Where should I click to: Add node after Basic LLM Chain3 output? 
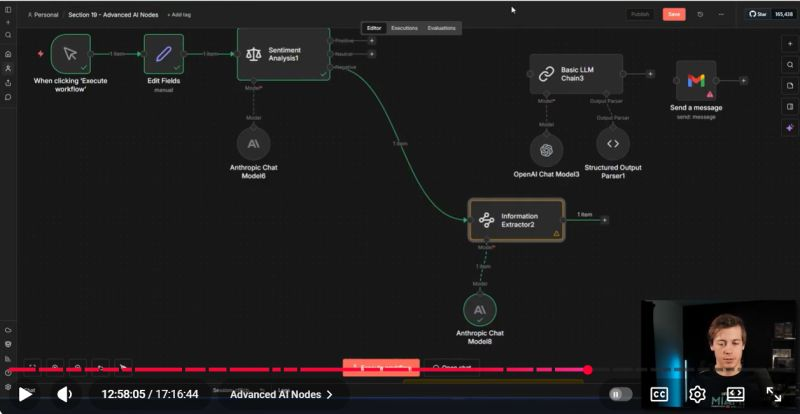(x=650, y=74)
